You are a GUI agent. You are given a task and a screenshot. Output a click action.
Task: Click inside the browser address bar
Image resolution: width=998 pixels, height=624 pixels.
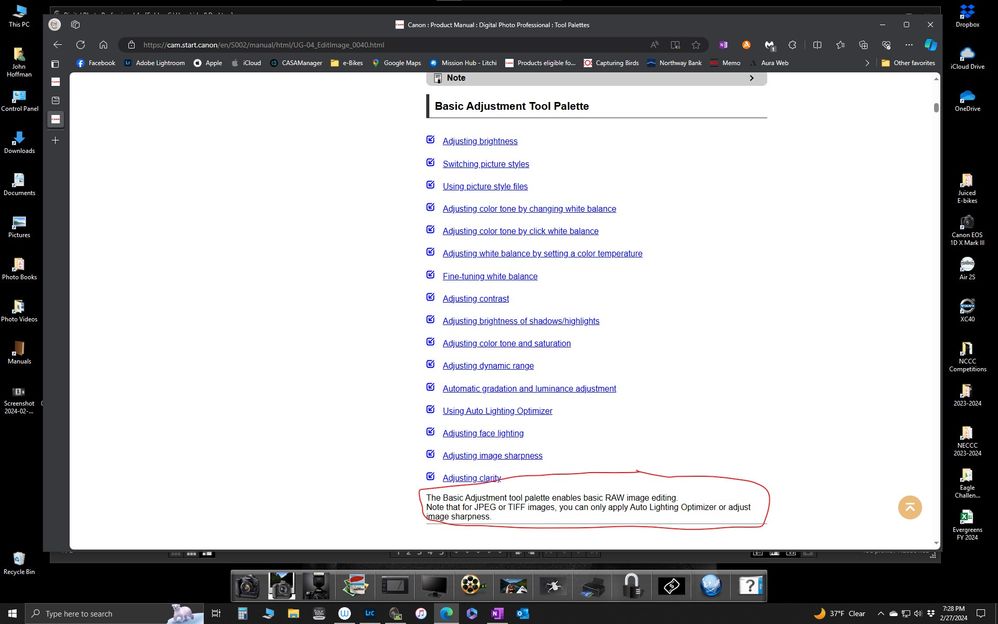pyautogui.click(x=300, y=45)
